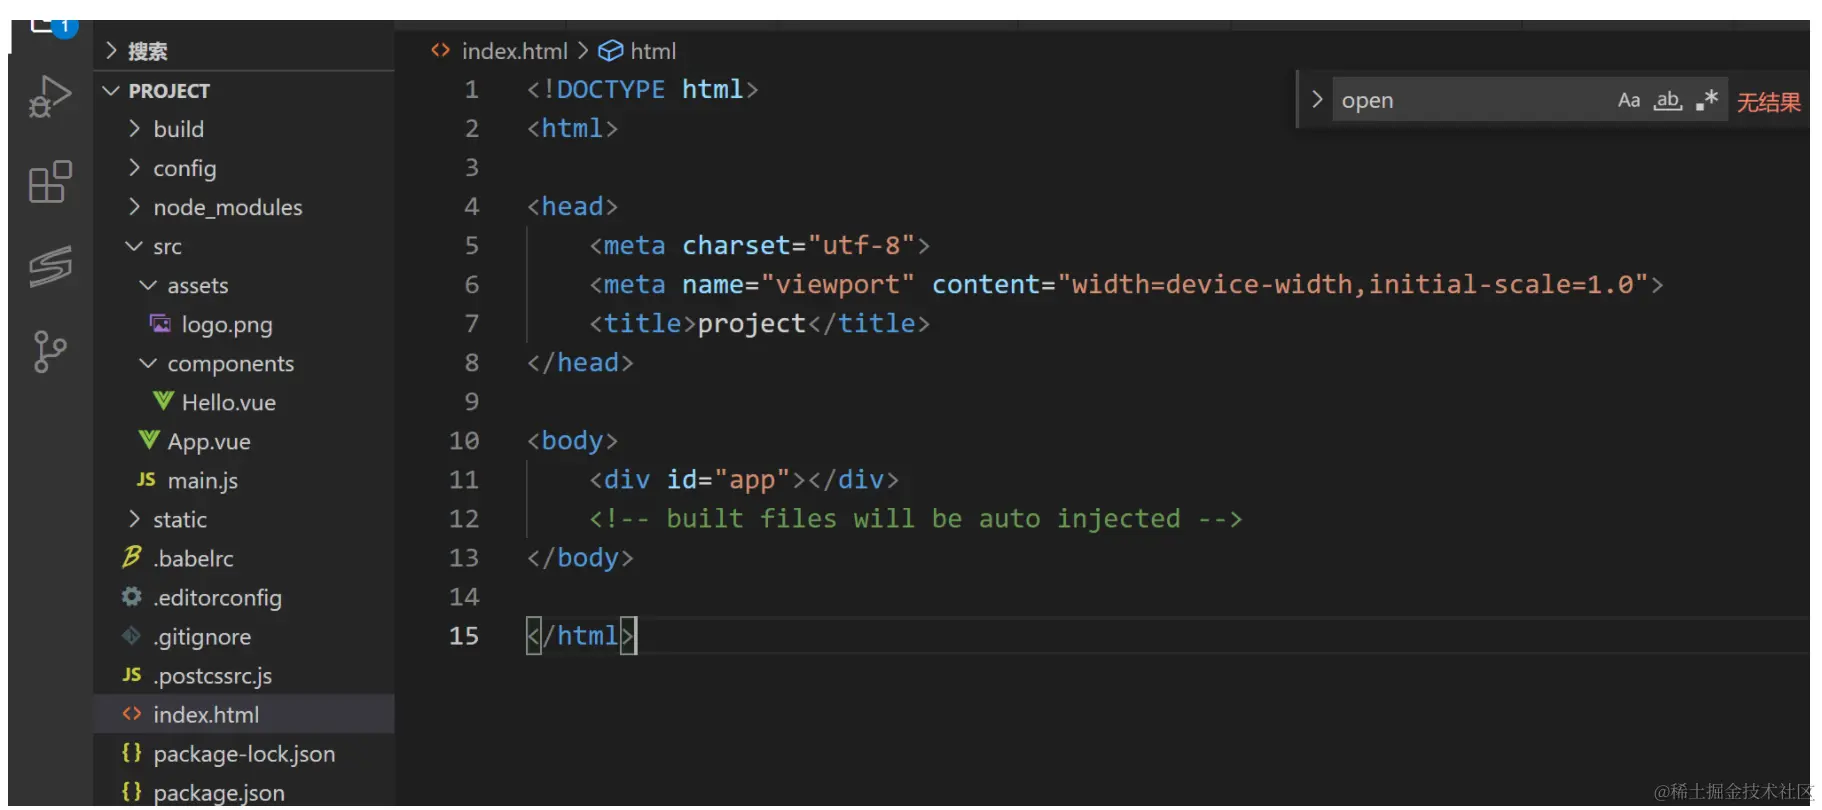Screen dimensions: 1822x810
Task: Open the Run and Debug view
Action: (50, 97)
